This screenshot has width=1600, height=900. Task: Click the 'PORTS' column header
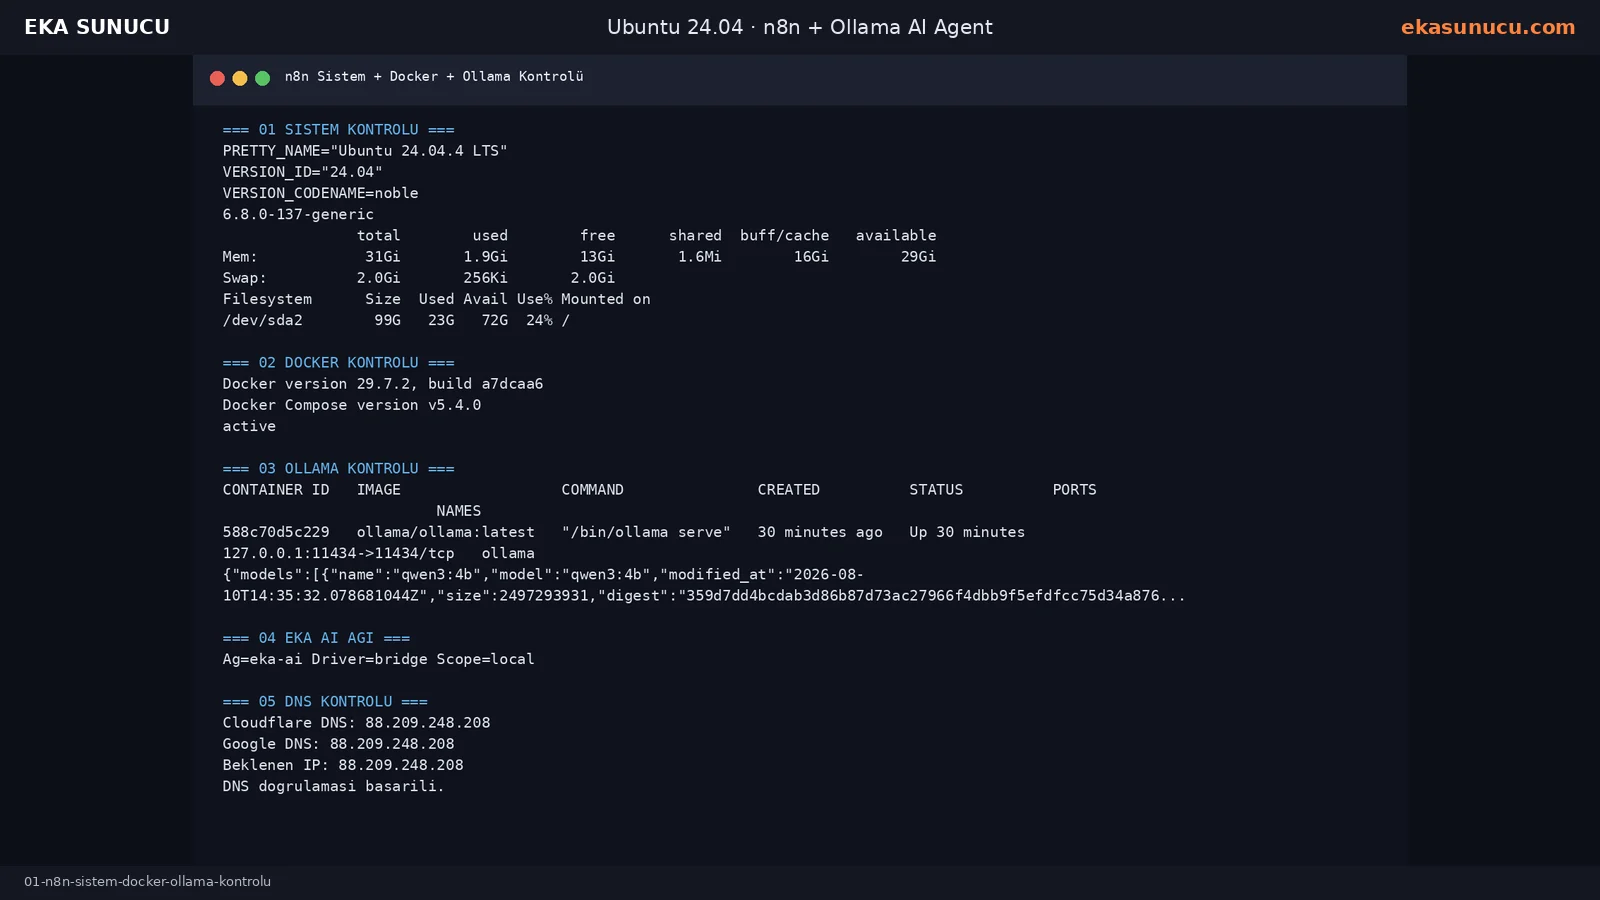[x=1074, y=490]
